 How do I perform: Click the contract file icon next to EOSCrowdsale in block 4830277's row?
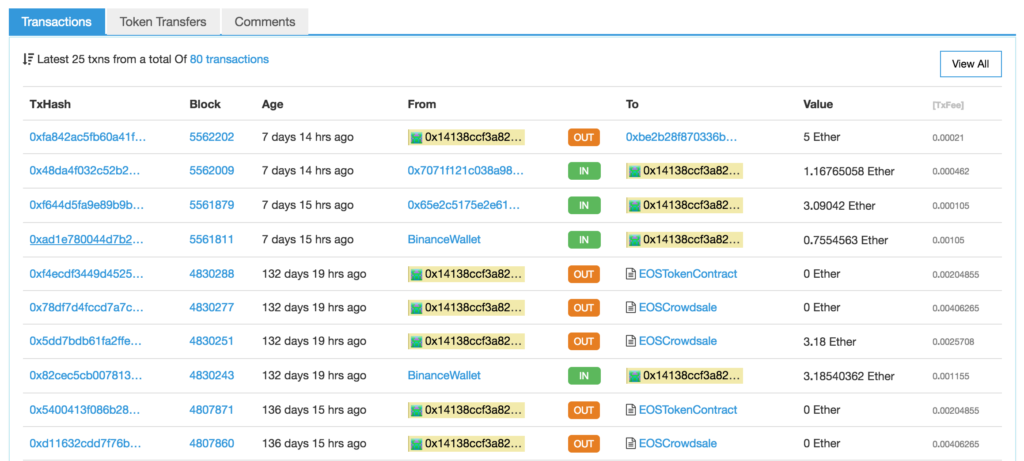631,307
